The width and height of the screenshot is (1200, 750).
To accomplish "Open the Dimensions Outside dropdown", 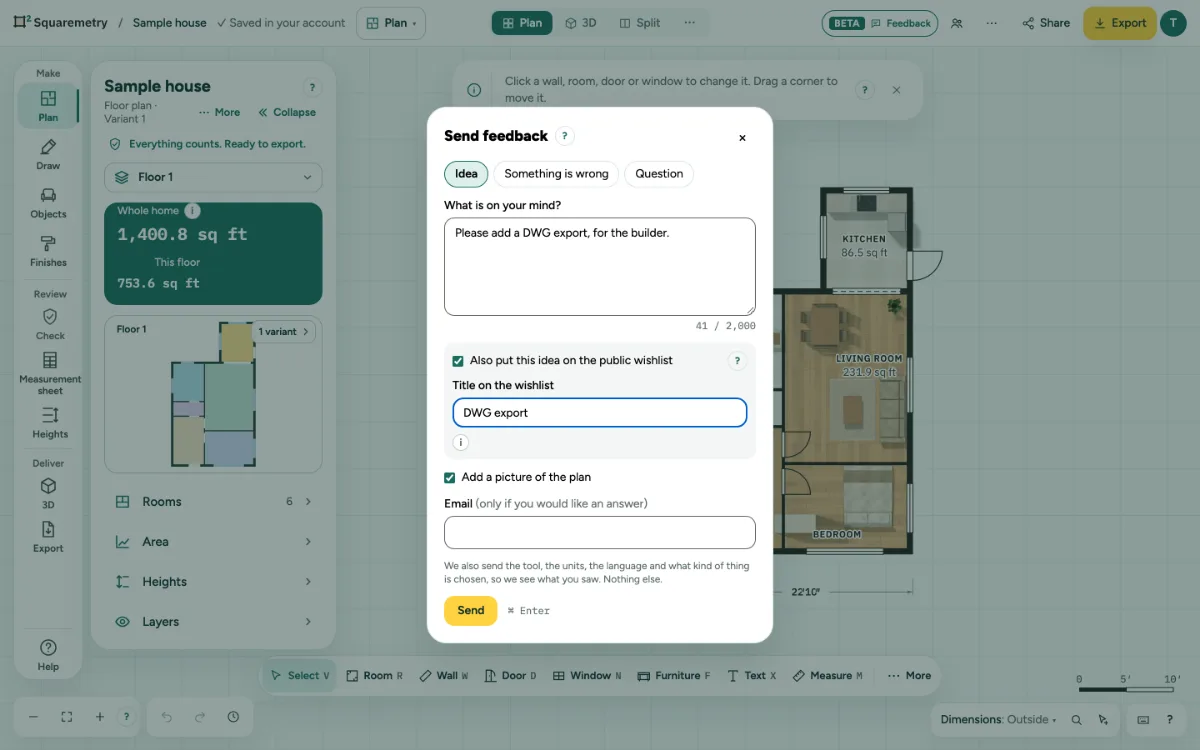I will [x=998, y=719].
